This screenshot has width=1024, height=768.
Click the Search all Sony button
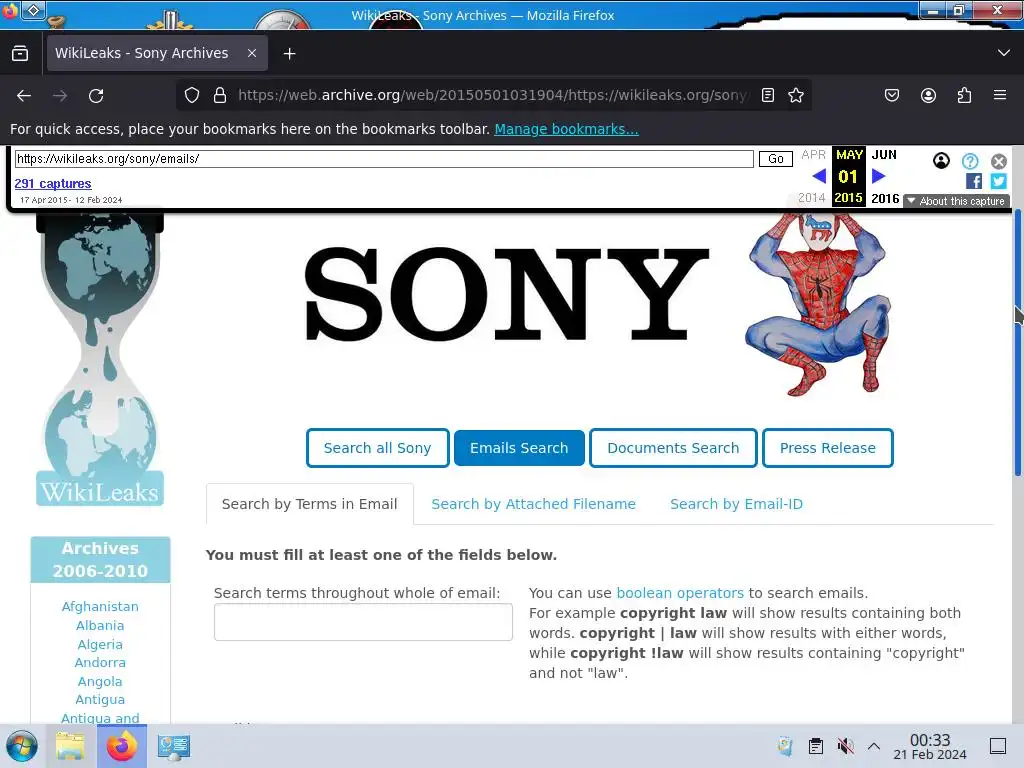(377, 448)
